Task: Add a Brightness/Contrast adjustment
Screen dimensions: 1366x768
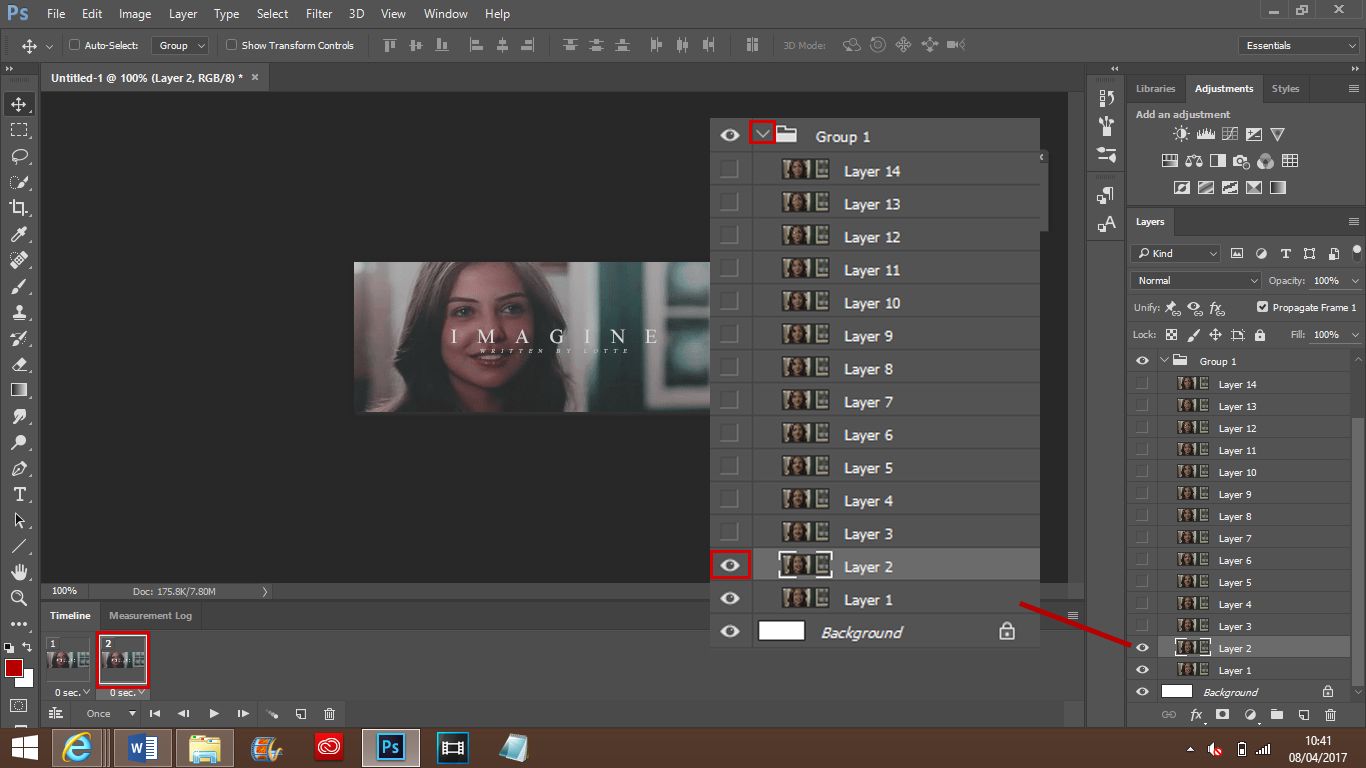Action: [x=1182, y=134]
